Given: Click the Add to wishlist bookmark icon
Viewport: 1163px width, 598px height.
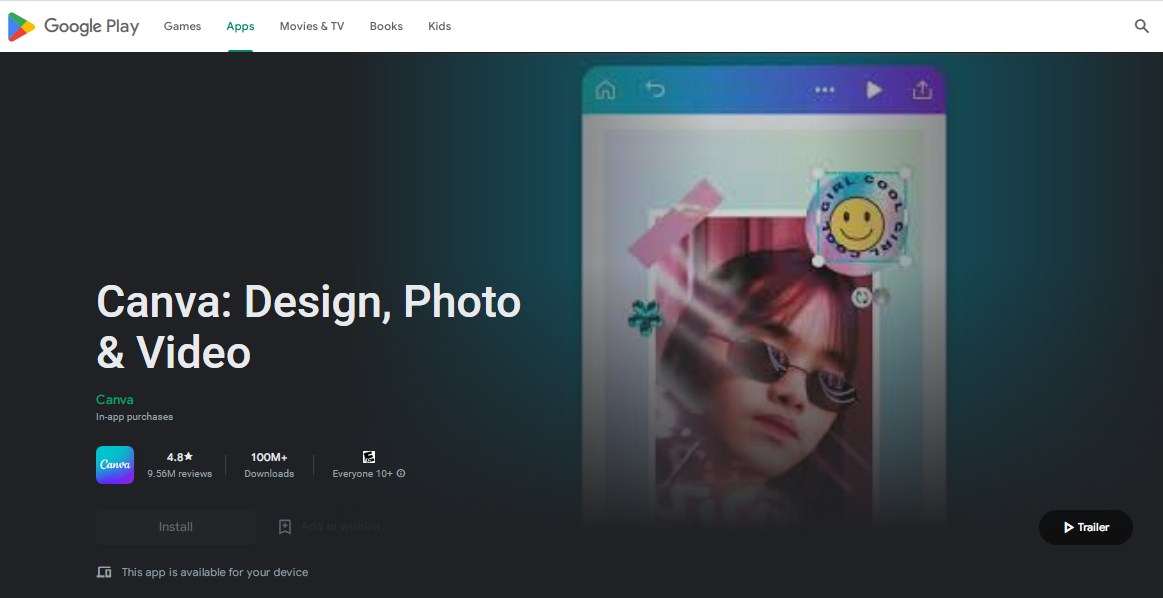Looking at the screenshot, I should 285,527.
